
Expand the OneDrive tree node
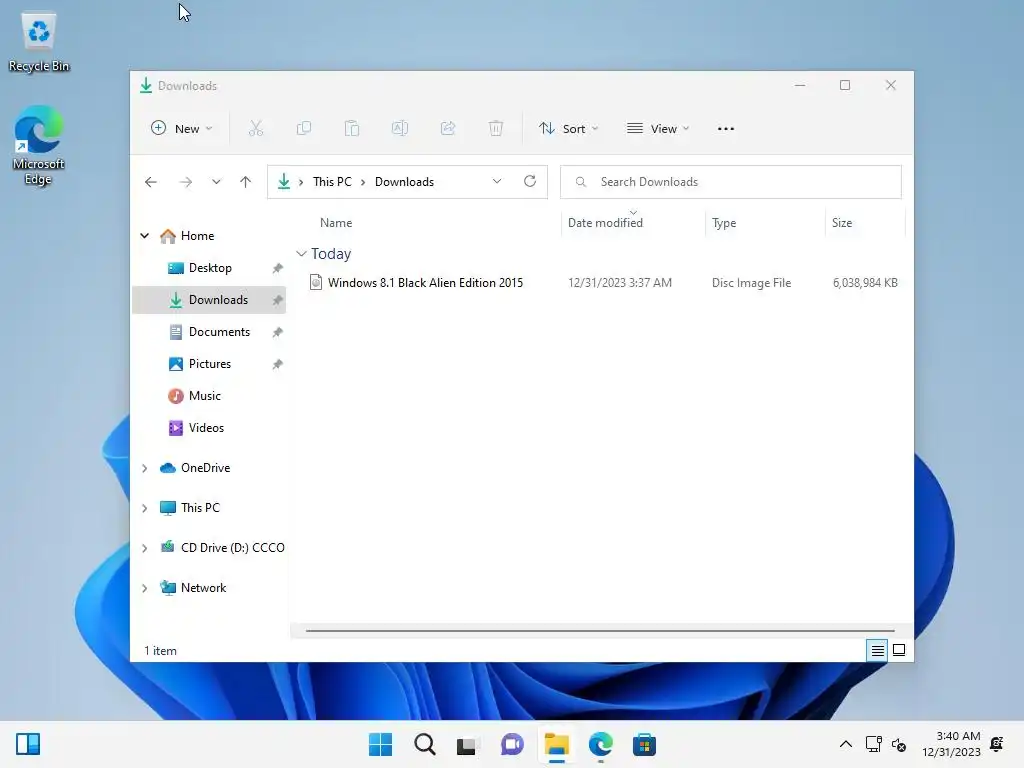pos(144,468)
